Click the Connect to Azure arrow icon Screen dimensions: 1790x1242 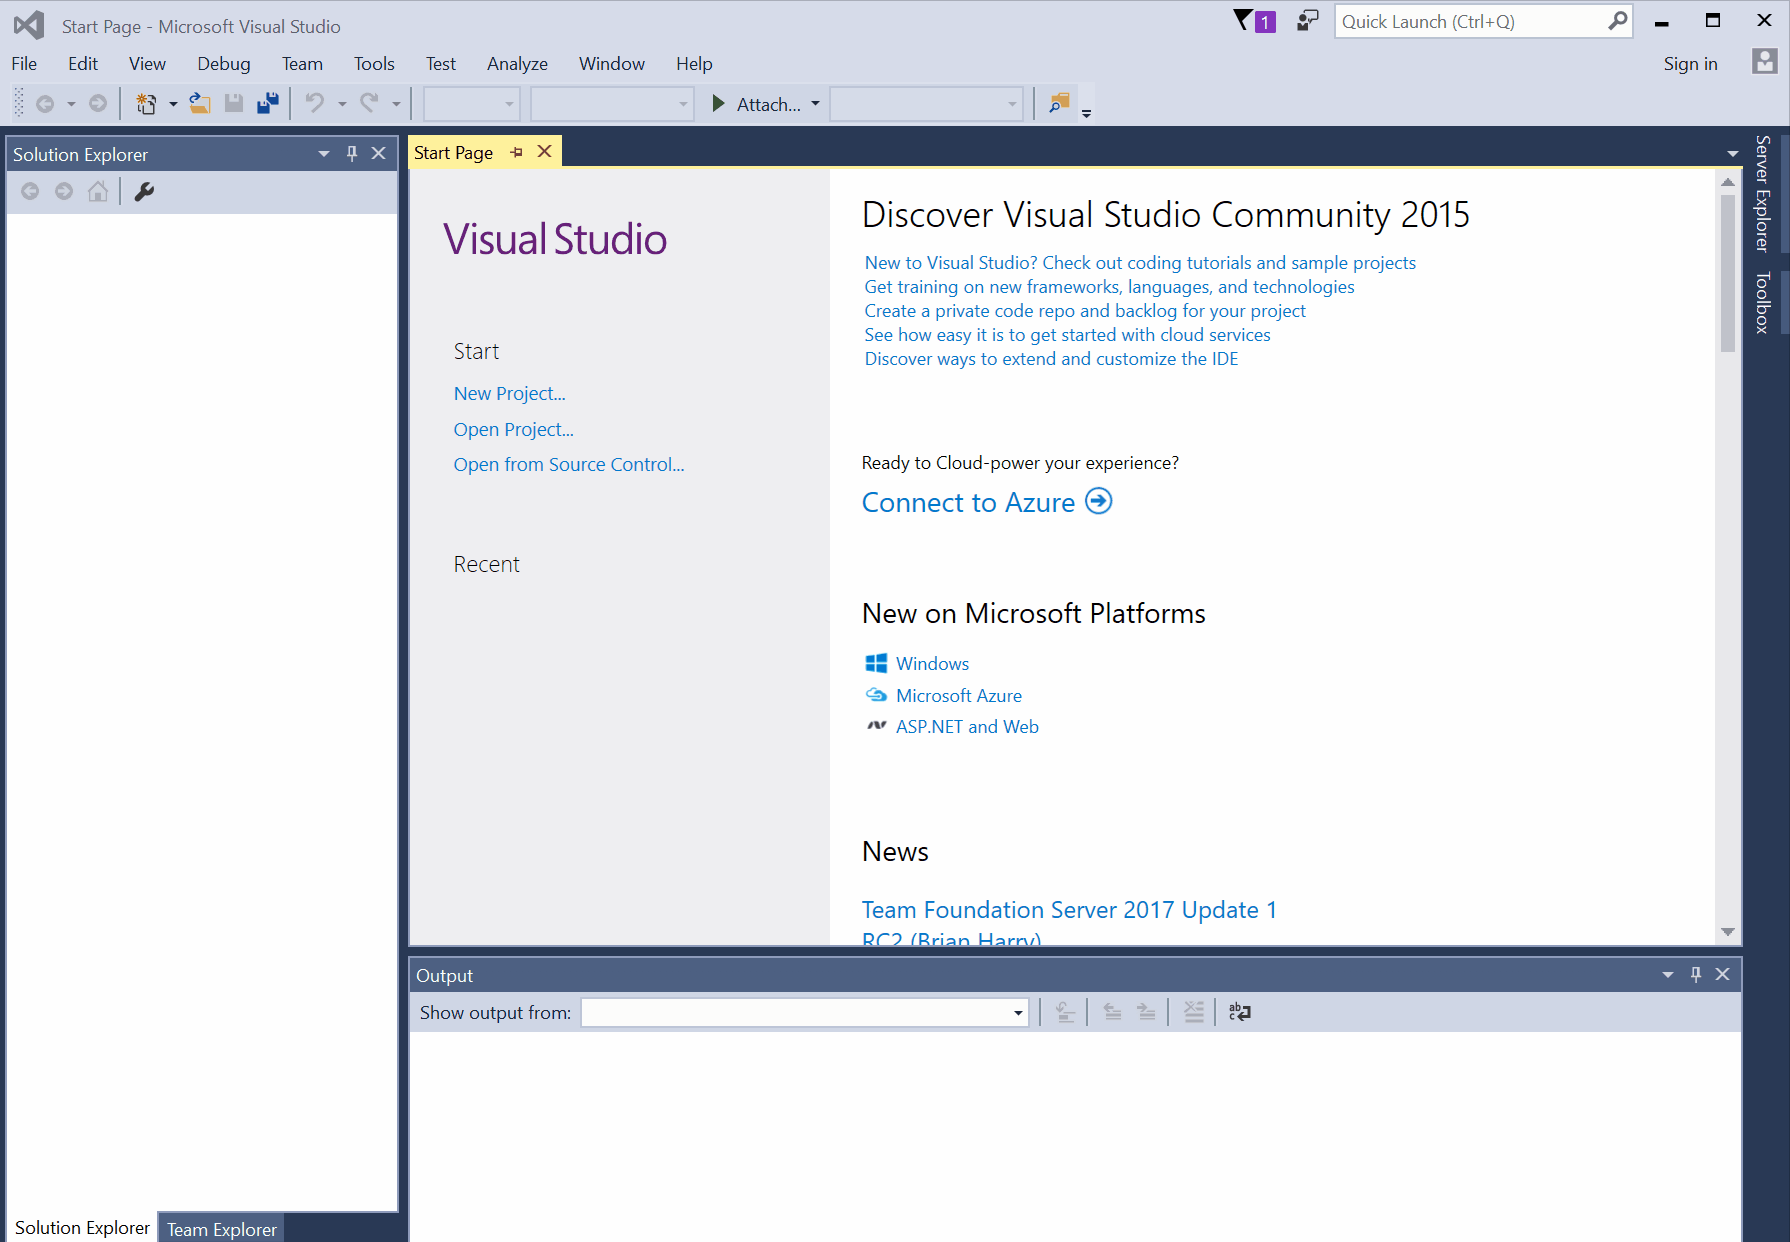1099,501
